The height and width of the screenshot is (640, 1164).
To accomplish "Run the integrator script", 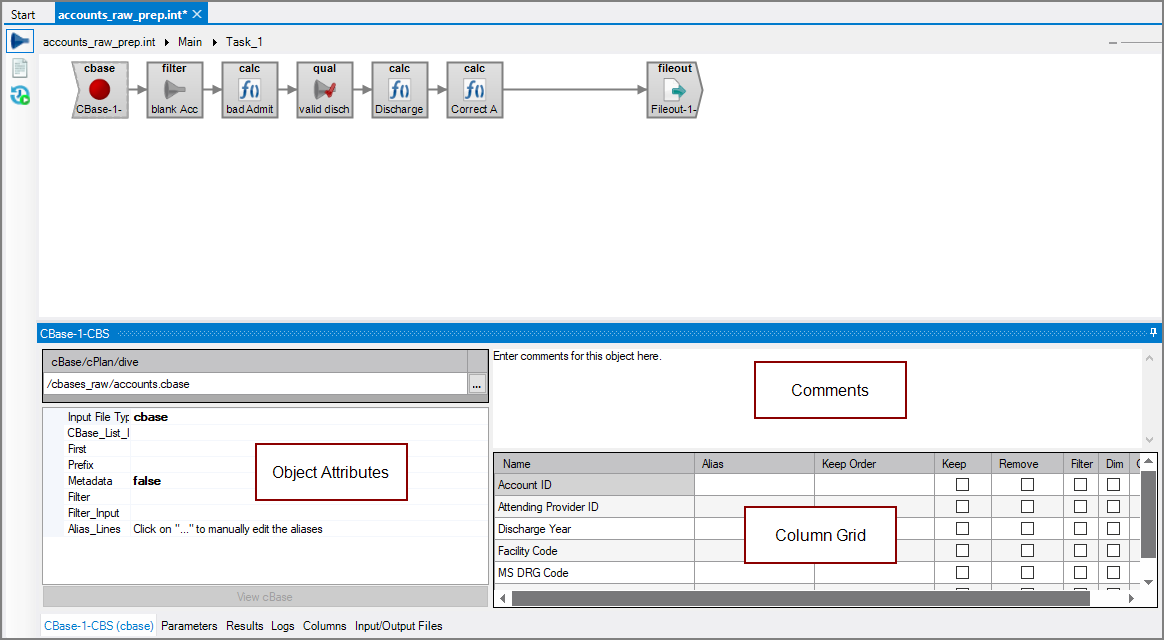I will 19,40.
